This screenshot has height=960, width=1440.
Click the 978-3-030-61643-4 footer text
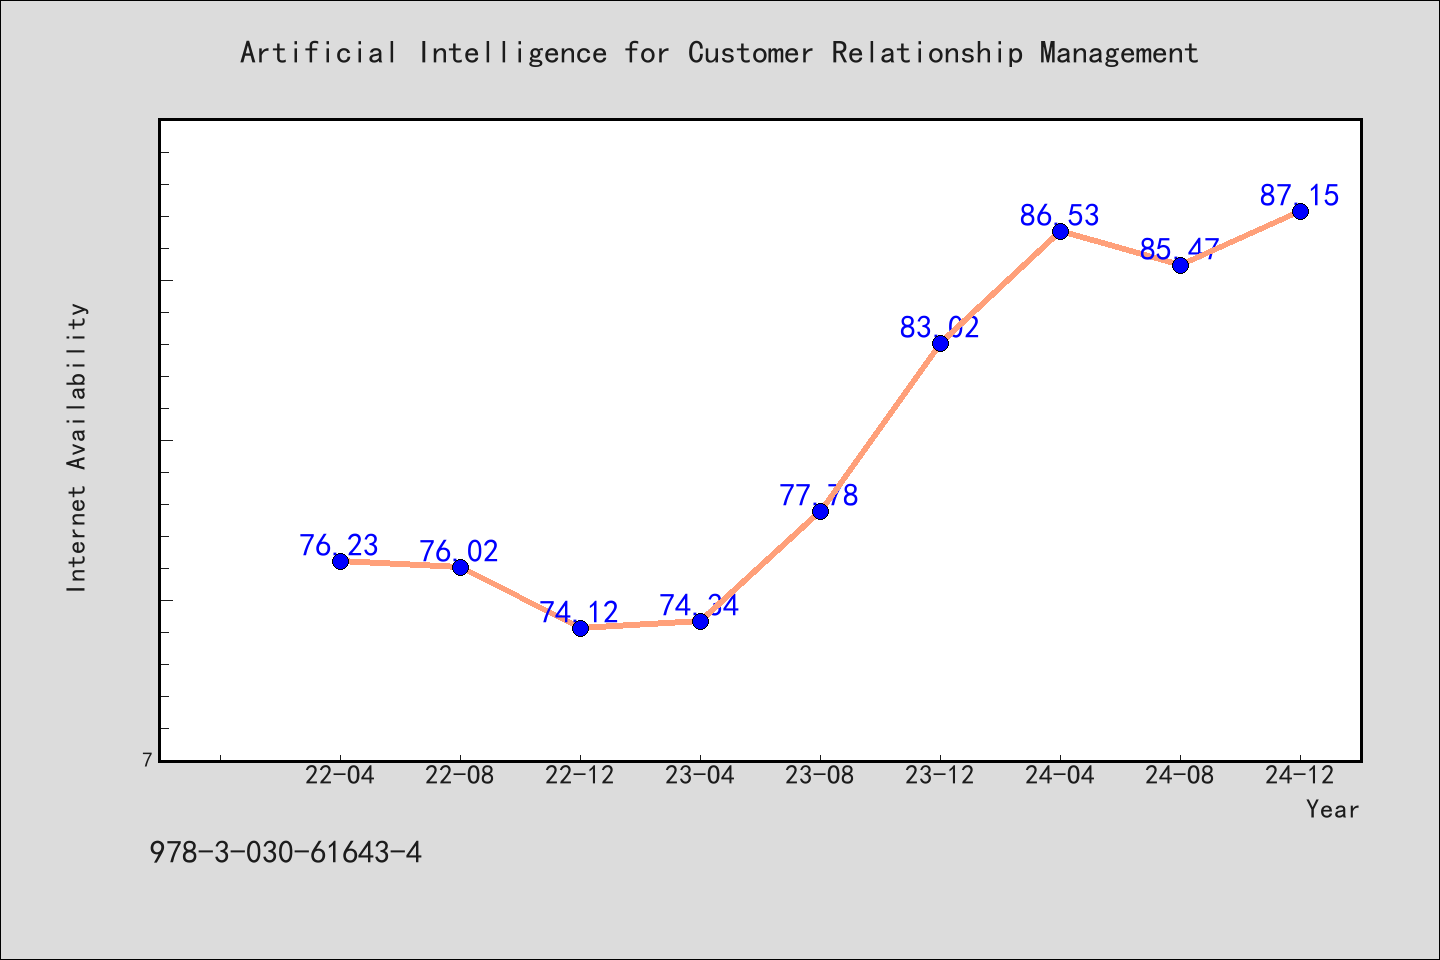tap(285, 853)
